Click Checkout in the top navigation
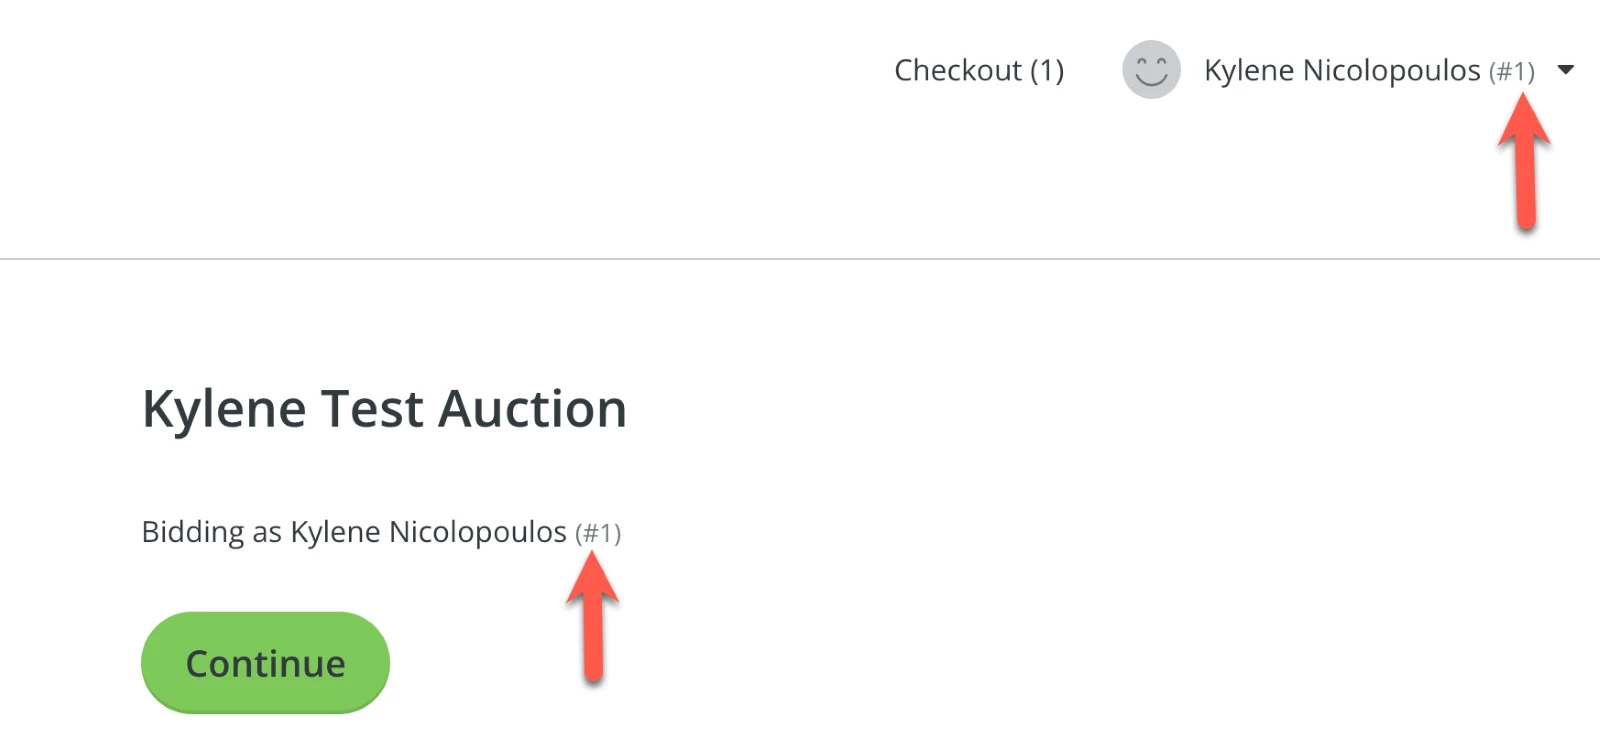 [978, 70]
